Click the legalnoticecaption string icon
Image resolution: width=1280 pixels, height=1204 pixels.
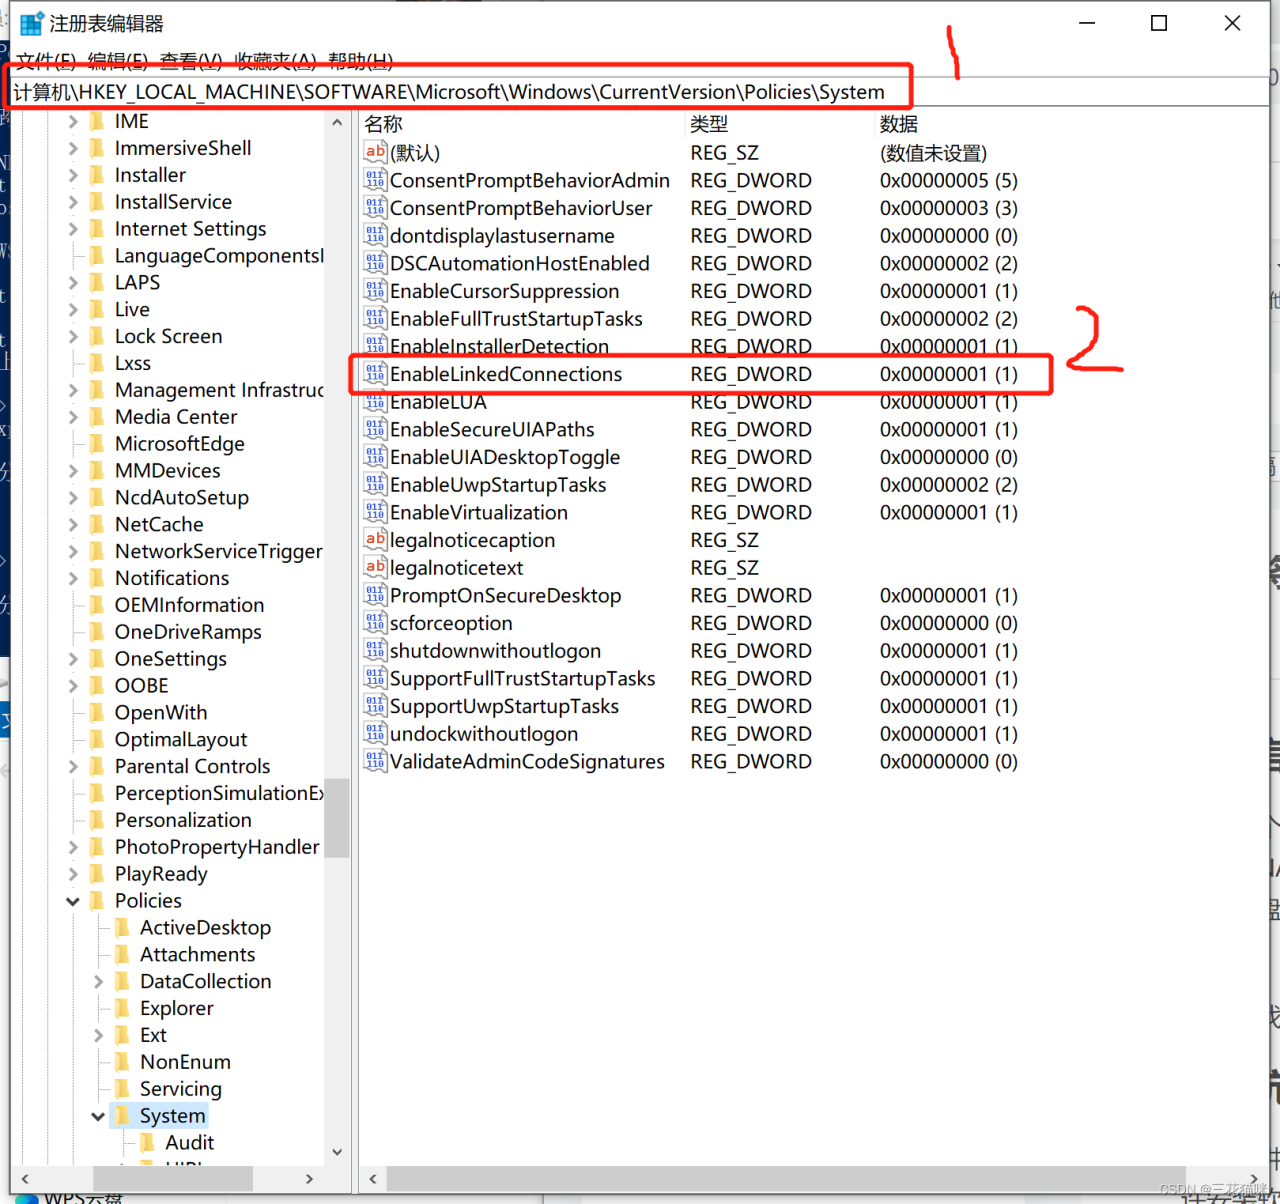[375, 540]
